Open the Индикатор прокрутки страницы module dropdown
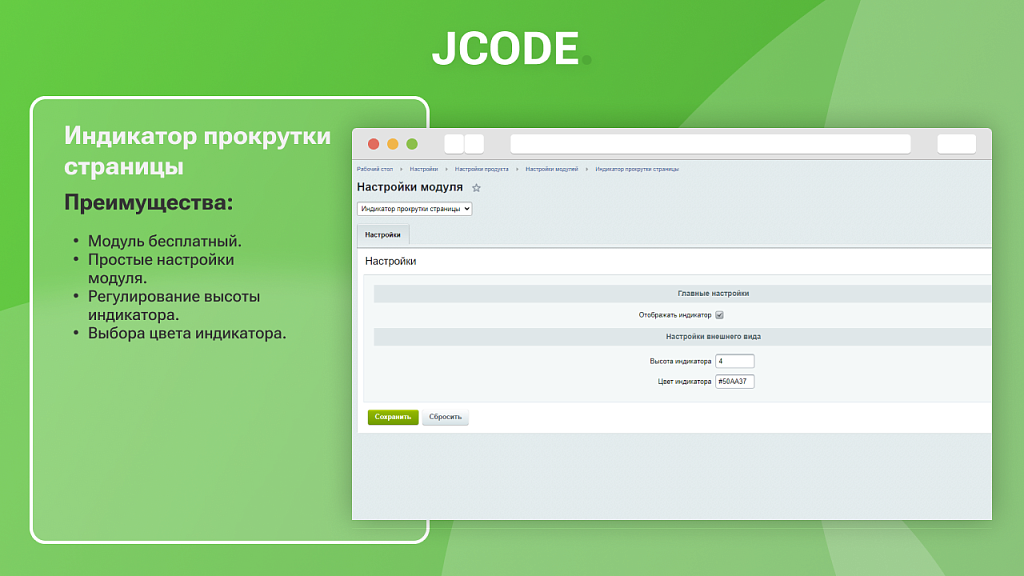Viewport: 1024px width, 576px height. (415, 209)
